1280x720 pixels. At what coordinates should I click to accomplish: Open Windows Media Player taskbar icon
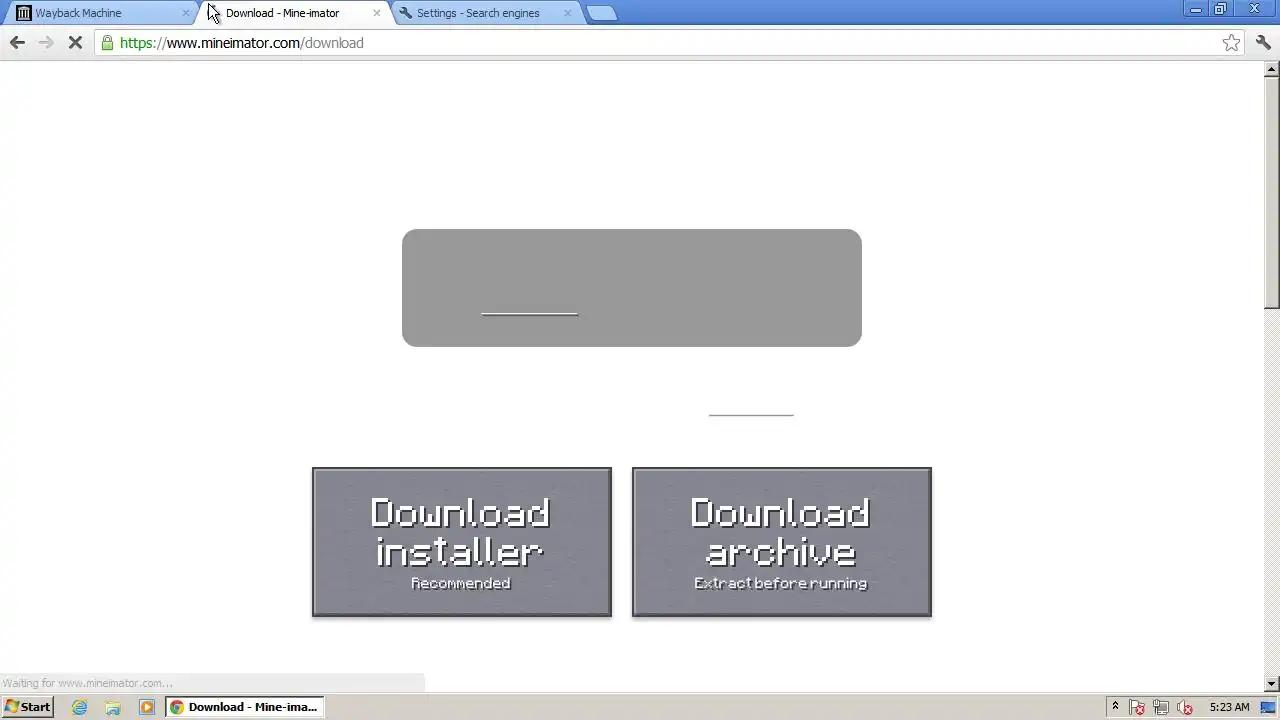[146, 707]
